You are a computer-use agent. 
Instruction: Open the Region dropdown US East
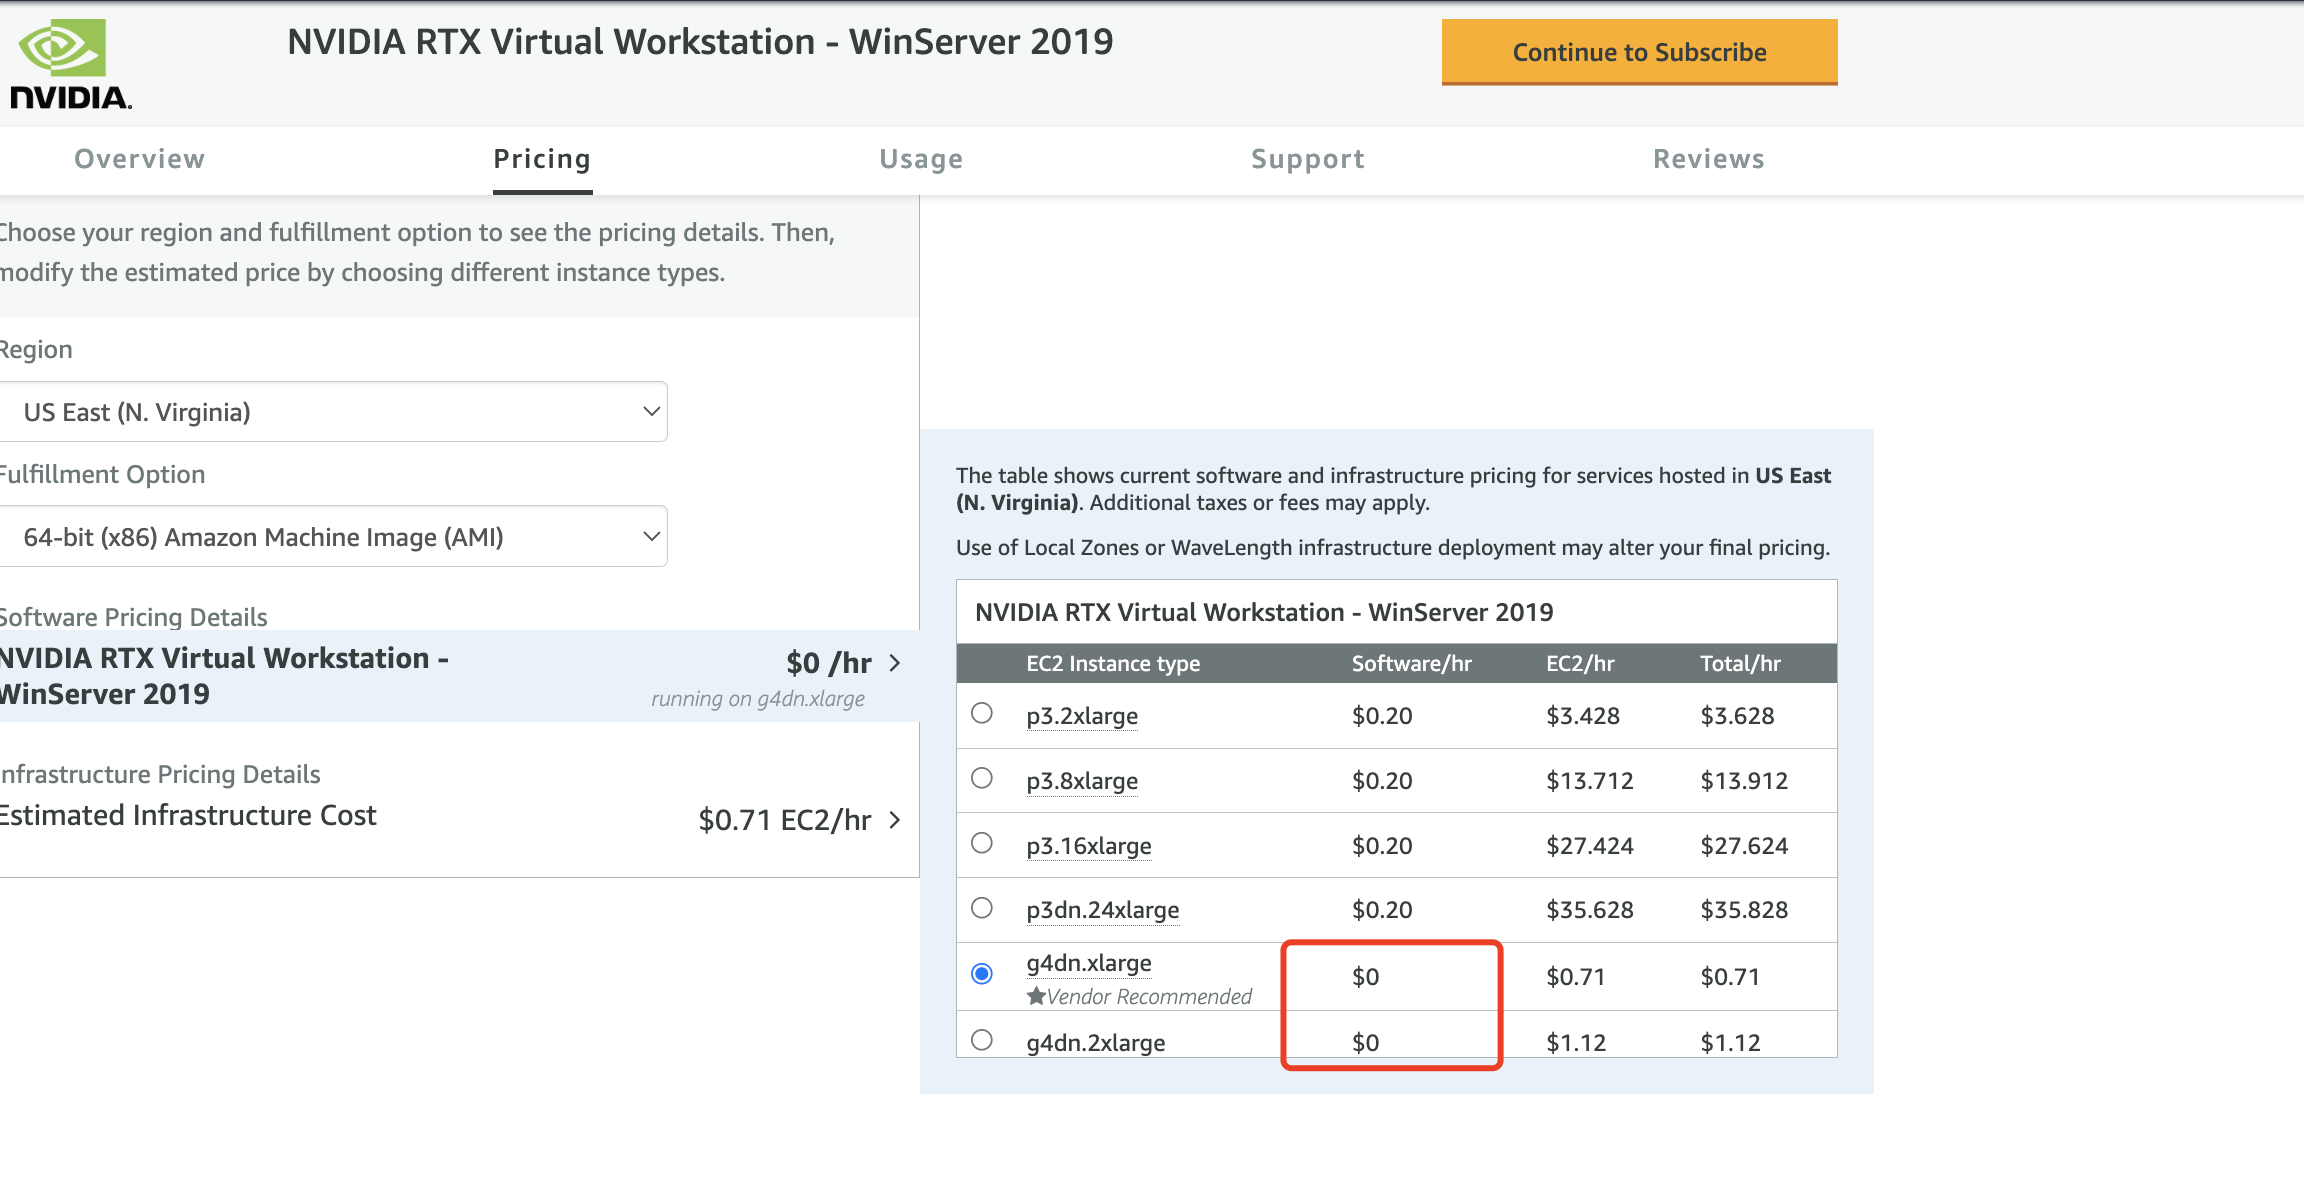point(333,412)
